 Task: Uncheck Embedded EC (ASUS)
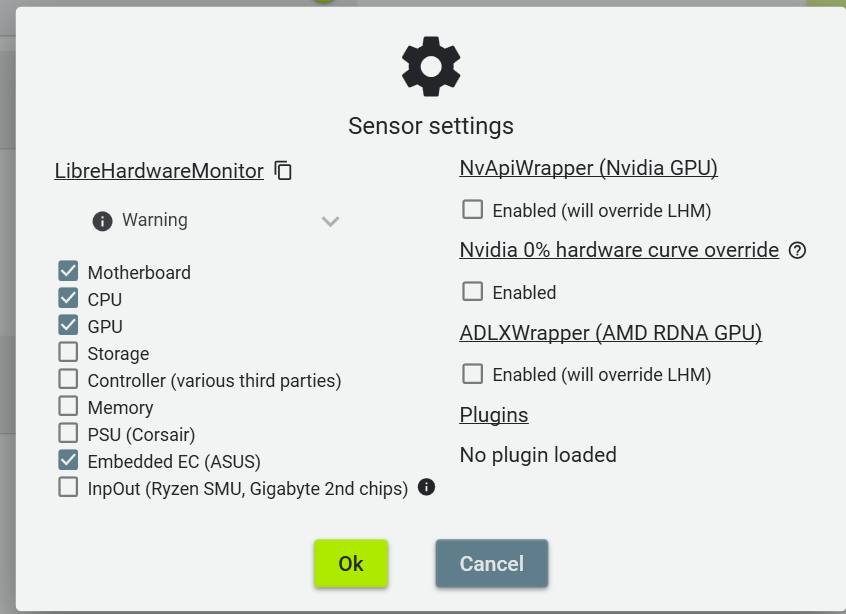[x=68, y=460]
